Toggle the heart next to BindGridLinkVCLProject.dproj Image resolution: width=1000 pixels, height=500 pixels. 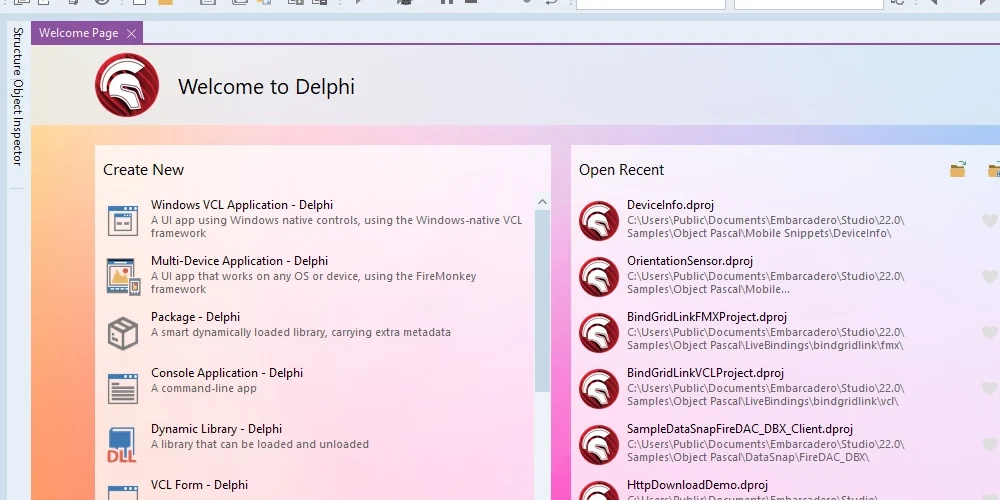pos(989,388)
